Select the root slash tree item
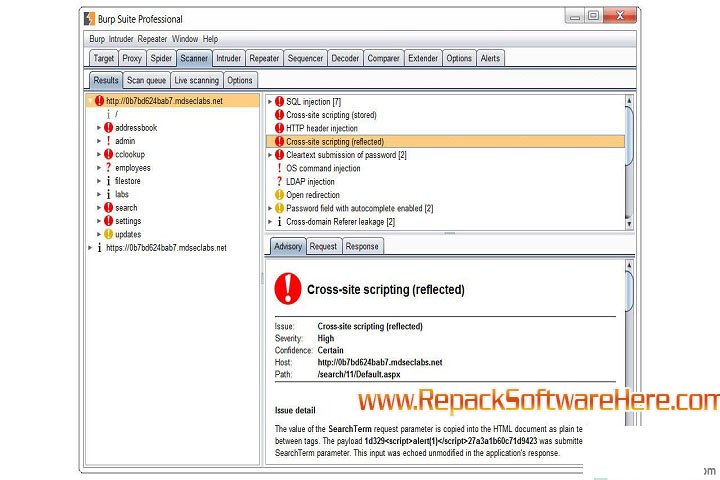Viewport: 720px width, 480px height. pos(117,114)
